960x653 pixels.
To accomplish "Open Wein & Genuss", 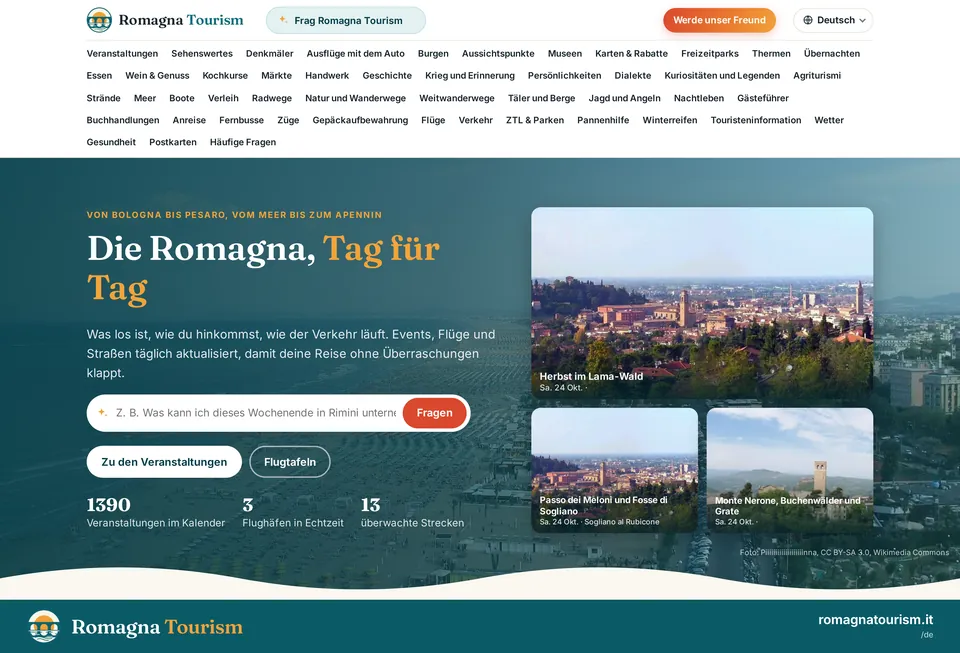I will click(157, 76).
